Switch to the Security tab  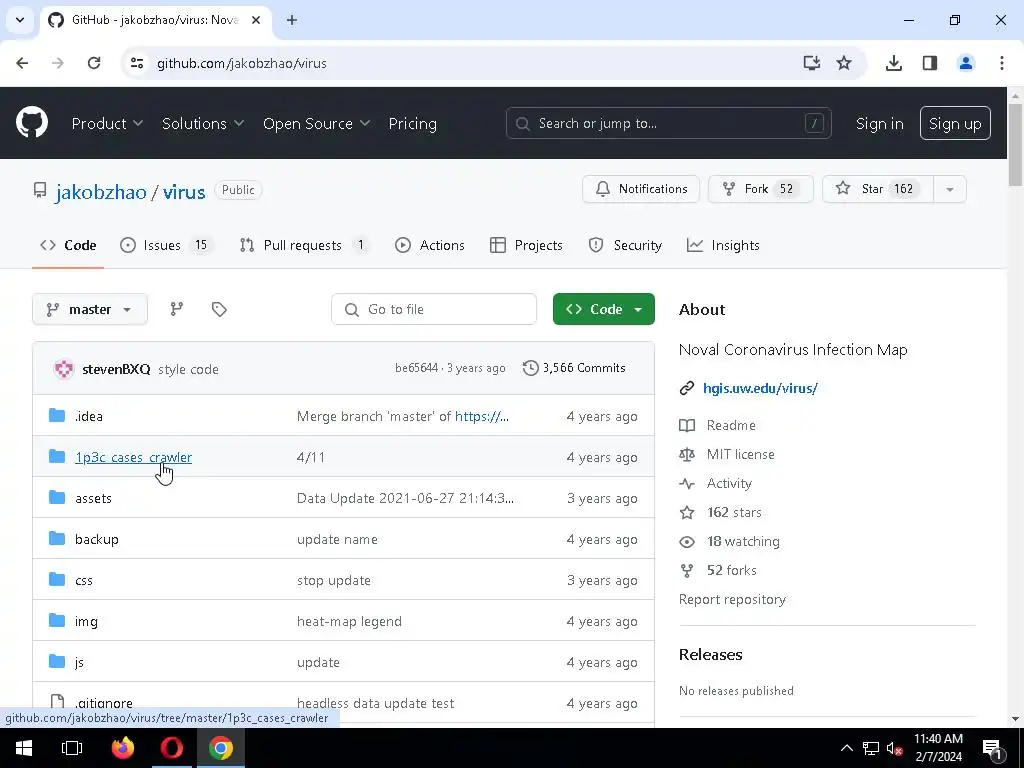[x=625, y=246]
